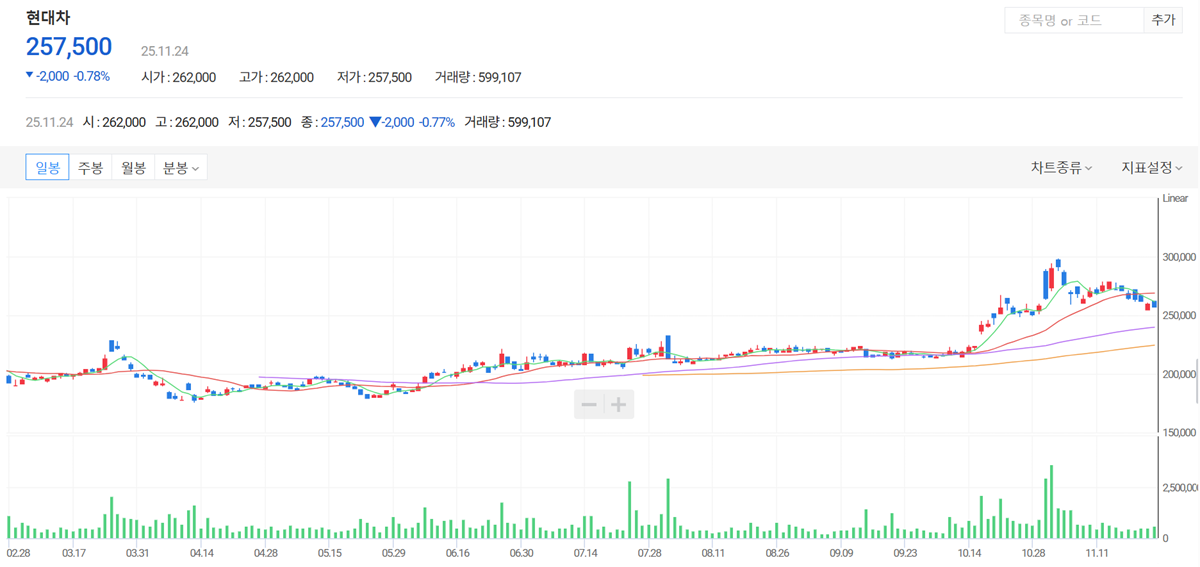1200x567 pixels.
Task: Click the 25.11.24 date beside current price
Action: coord(165,50)
